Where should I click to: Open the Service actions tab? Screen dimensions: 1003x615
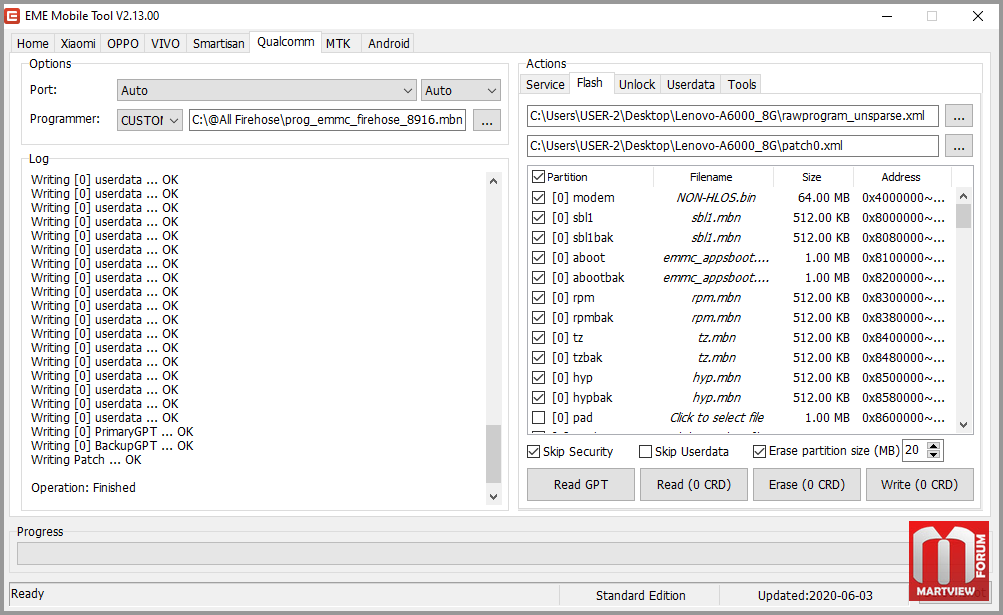click(x=545, y=84)
